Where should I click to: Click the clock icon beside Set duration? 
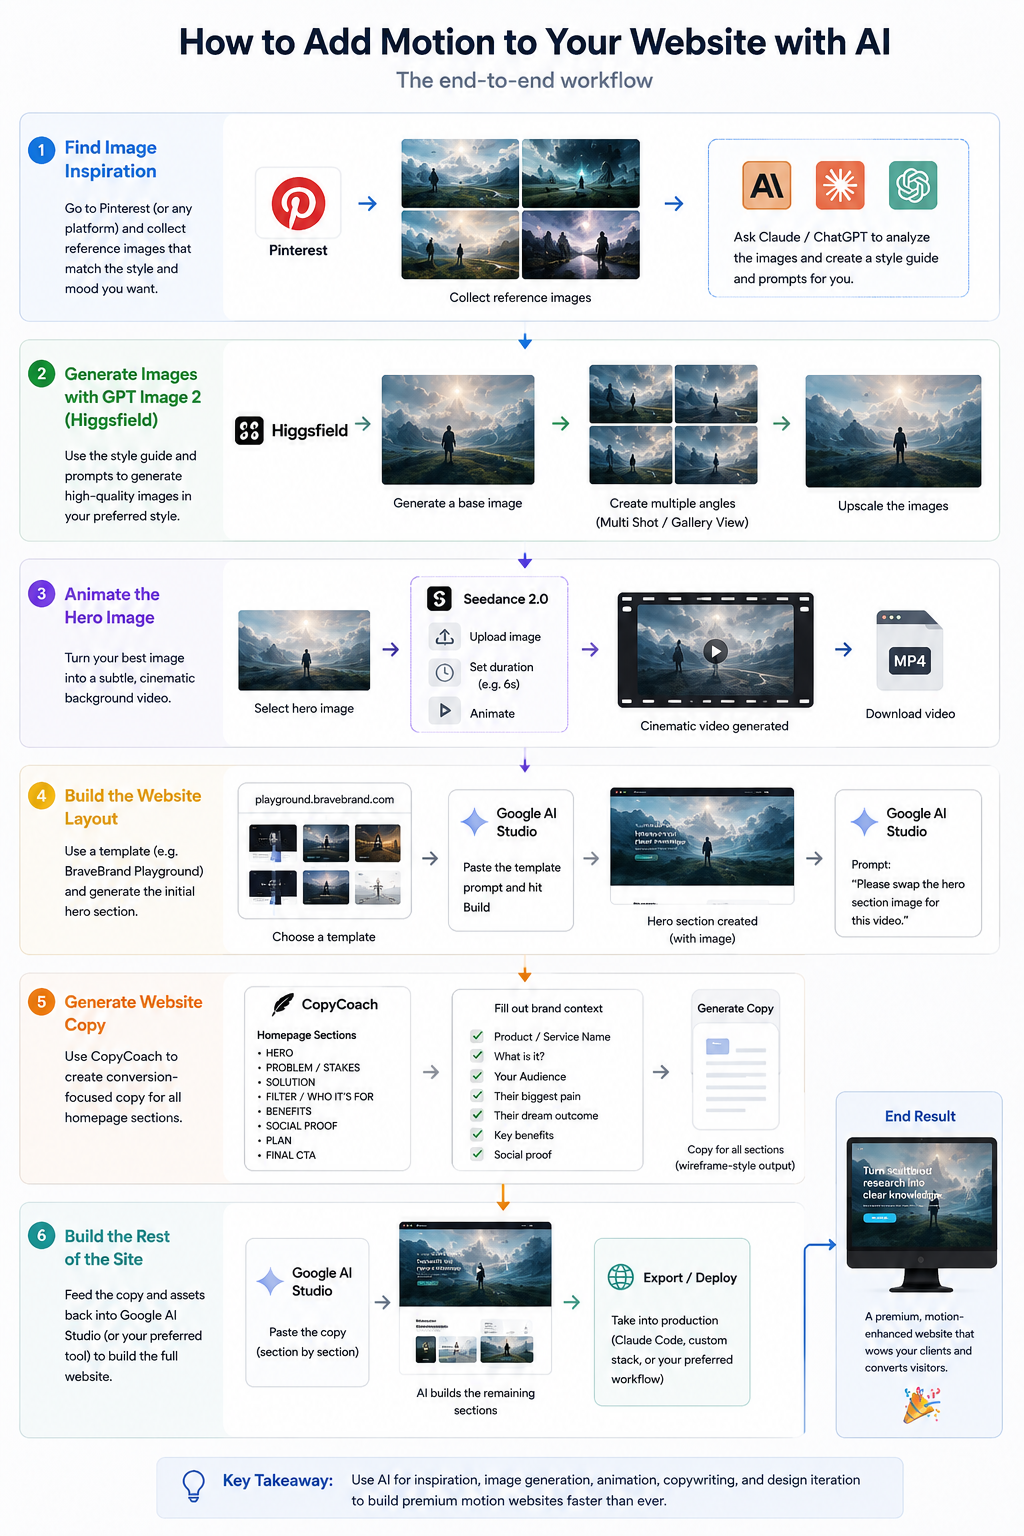(x=445, y=673)
